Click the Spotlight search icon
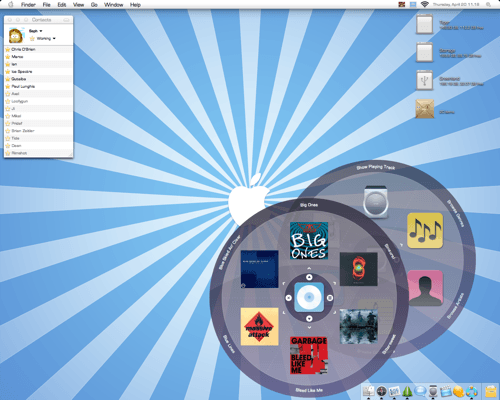500x400 pixels. click(x=488, y=4)
